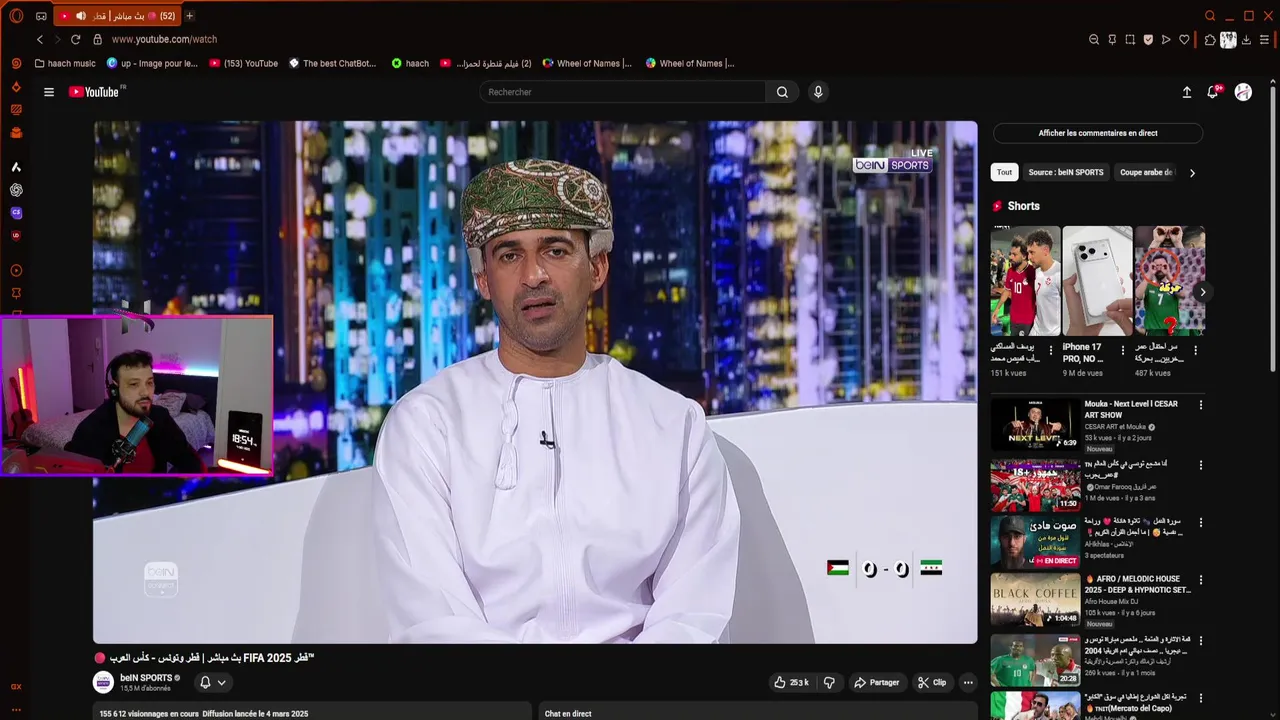
Task: Open sidebar three-dots settings
Action: (16, 709)
